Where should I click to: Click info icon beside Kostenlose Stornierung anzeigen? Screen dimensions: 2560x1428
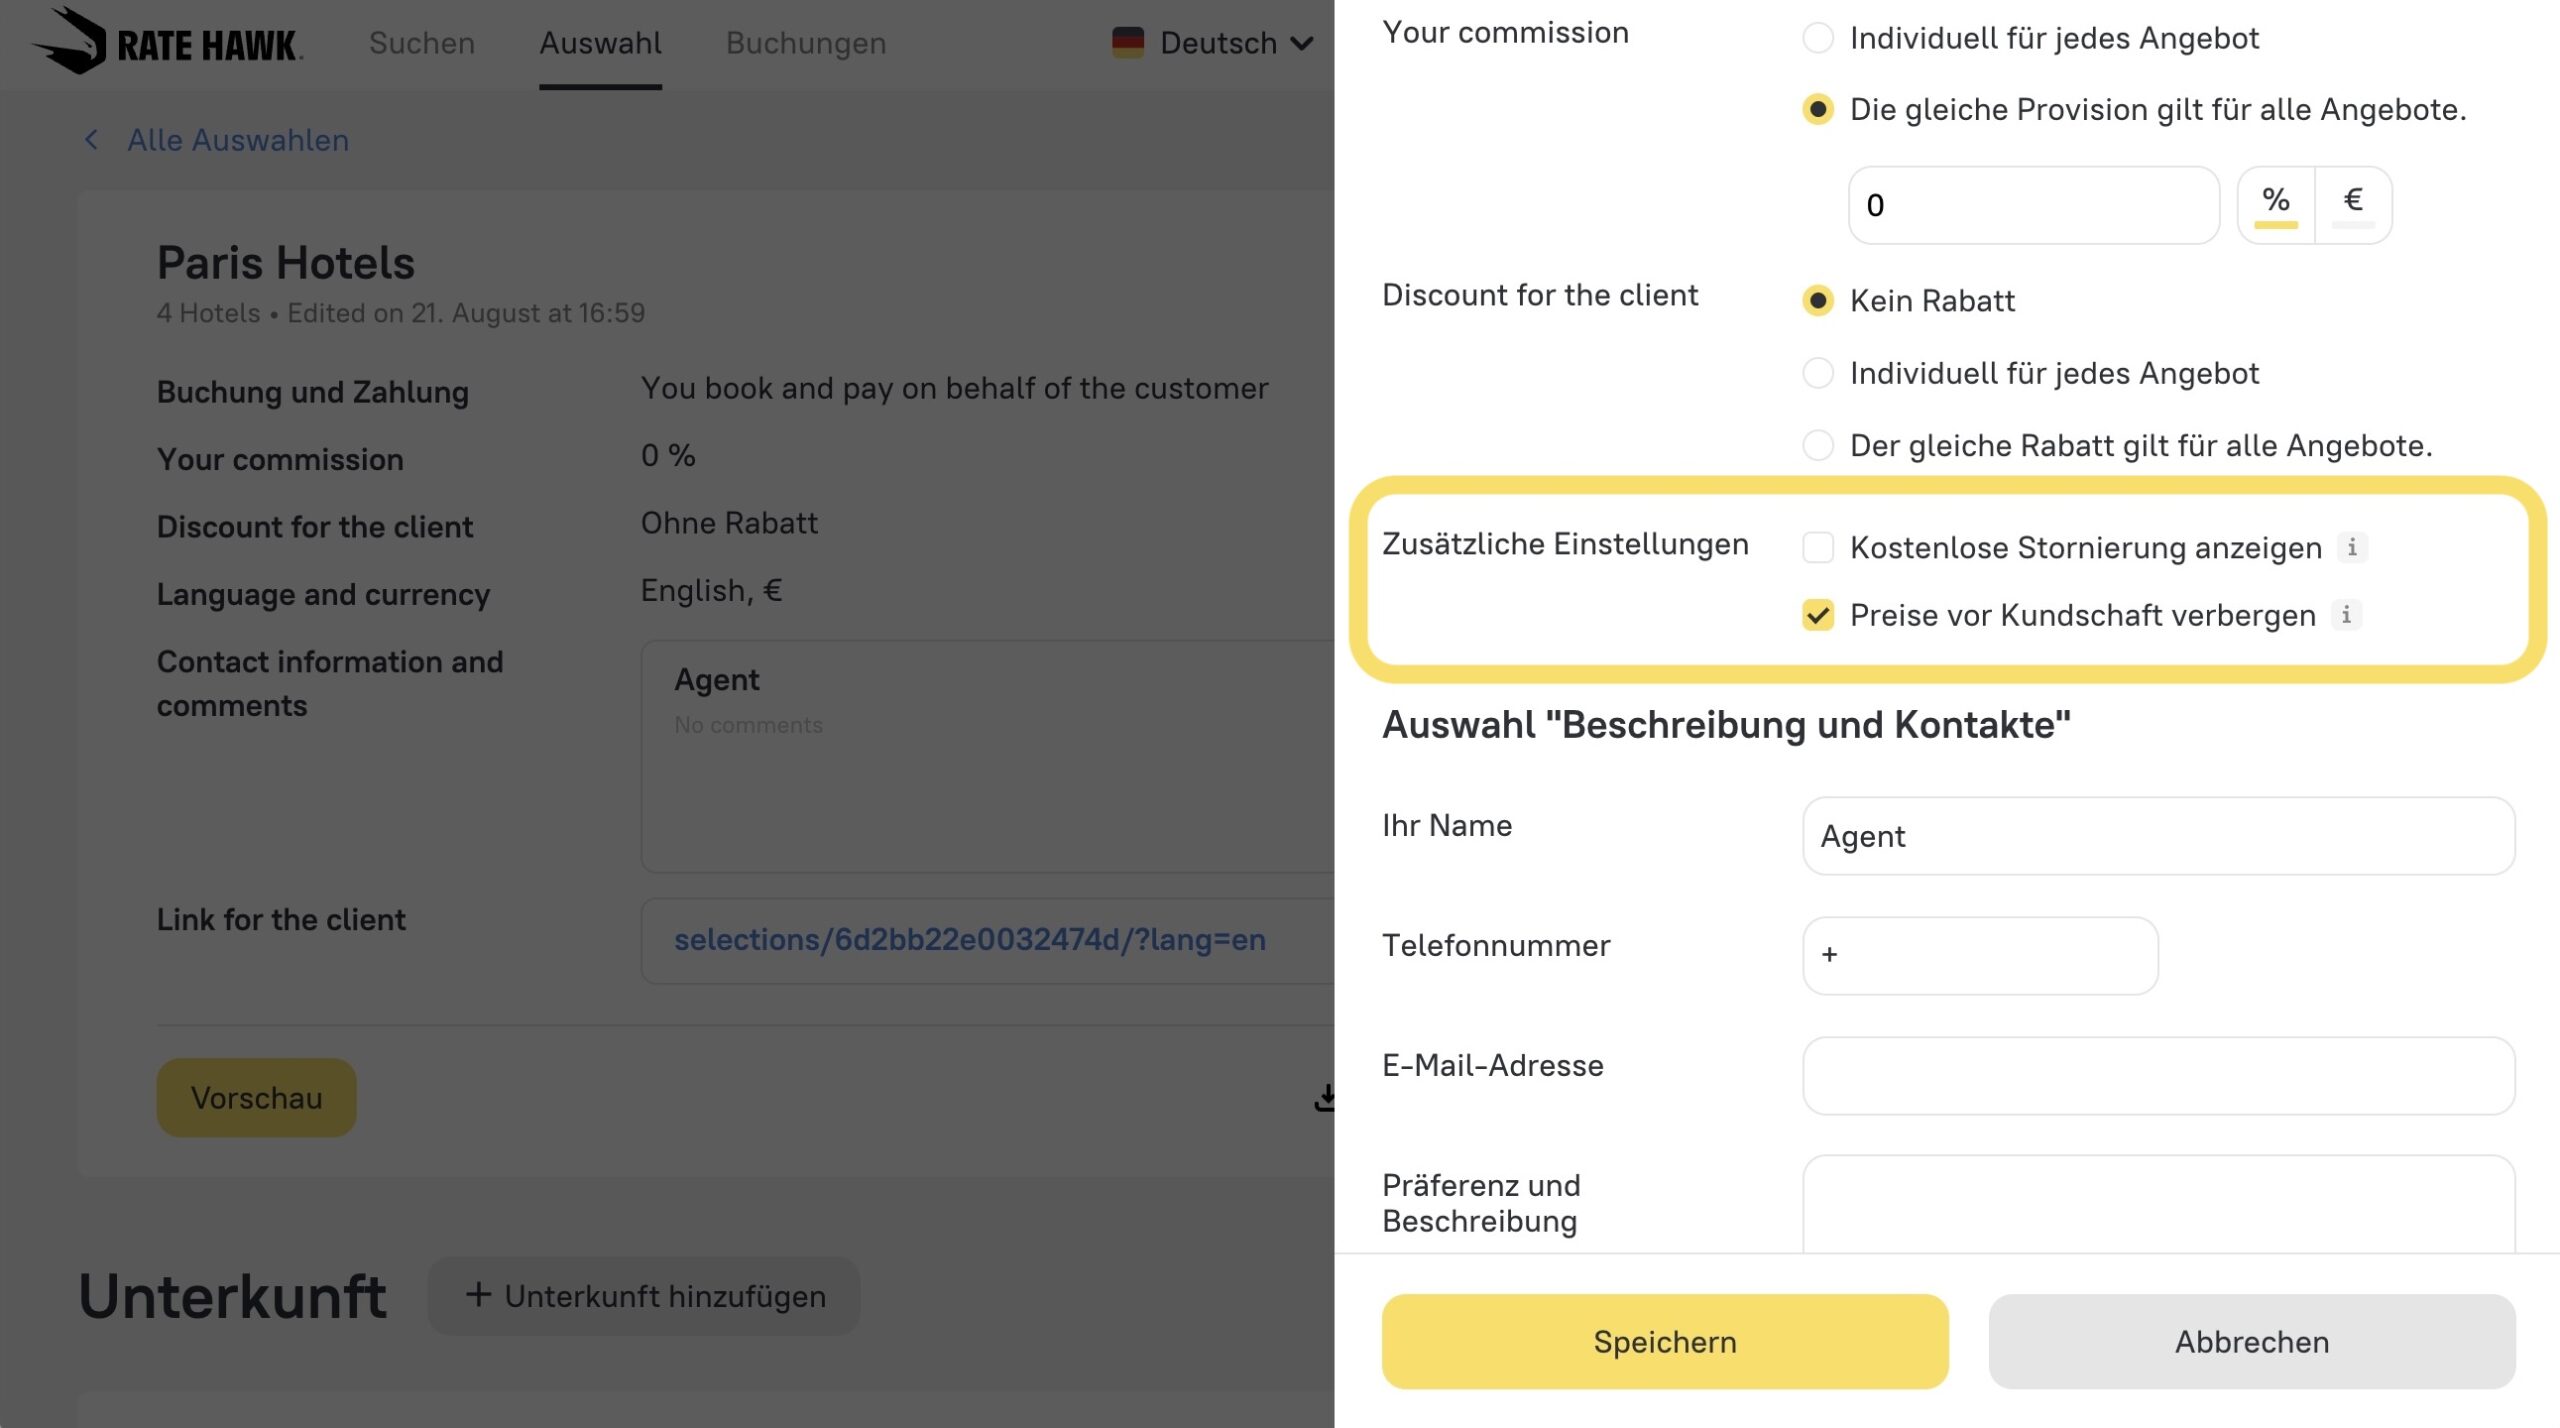[2351, 547]
